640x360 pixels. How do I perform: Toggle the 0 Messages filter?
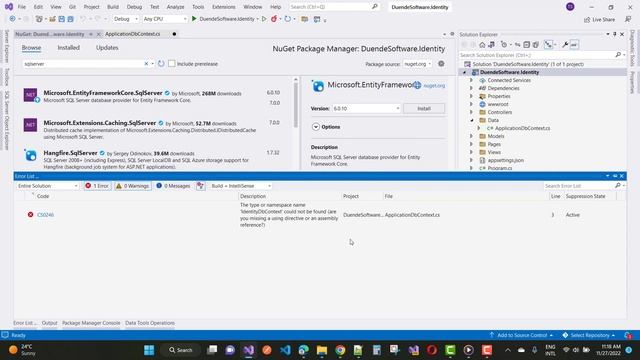coord(173,186)
